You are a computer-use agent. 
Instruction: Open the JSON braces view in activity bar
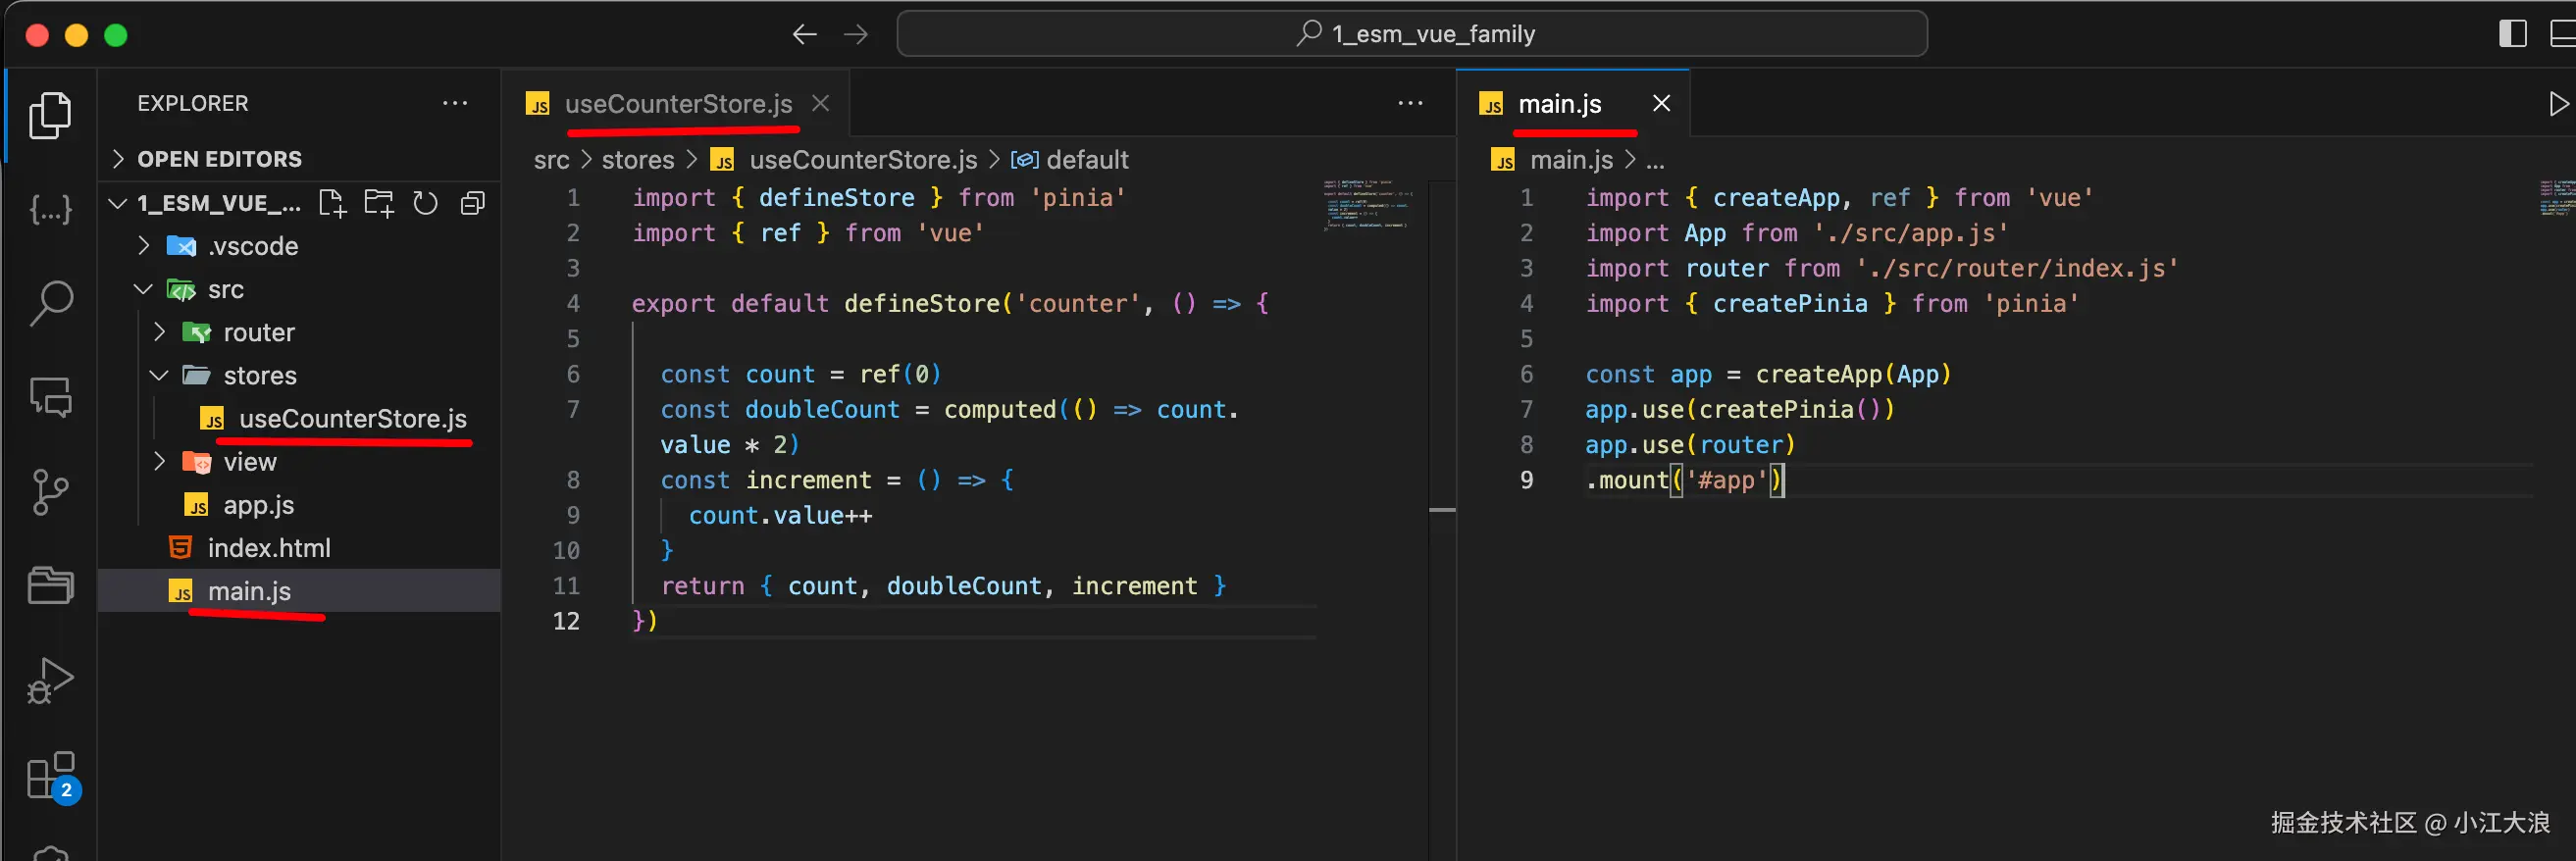(x=50, y=209)
